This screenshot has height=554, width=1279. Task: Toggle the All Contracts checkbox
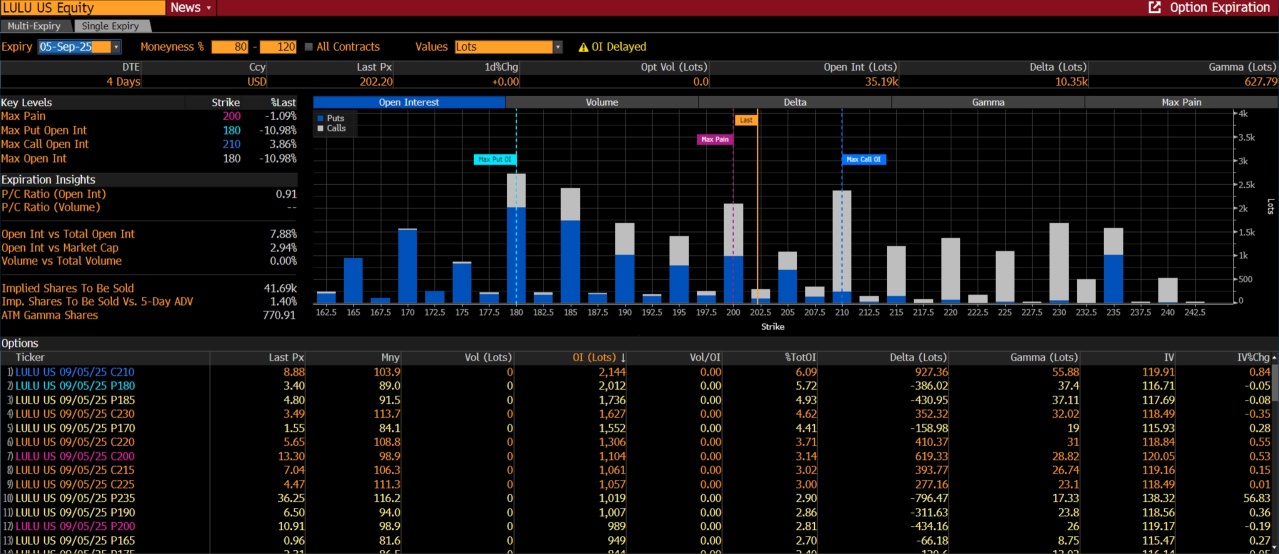[x=308, y=47]
